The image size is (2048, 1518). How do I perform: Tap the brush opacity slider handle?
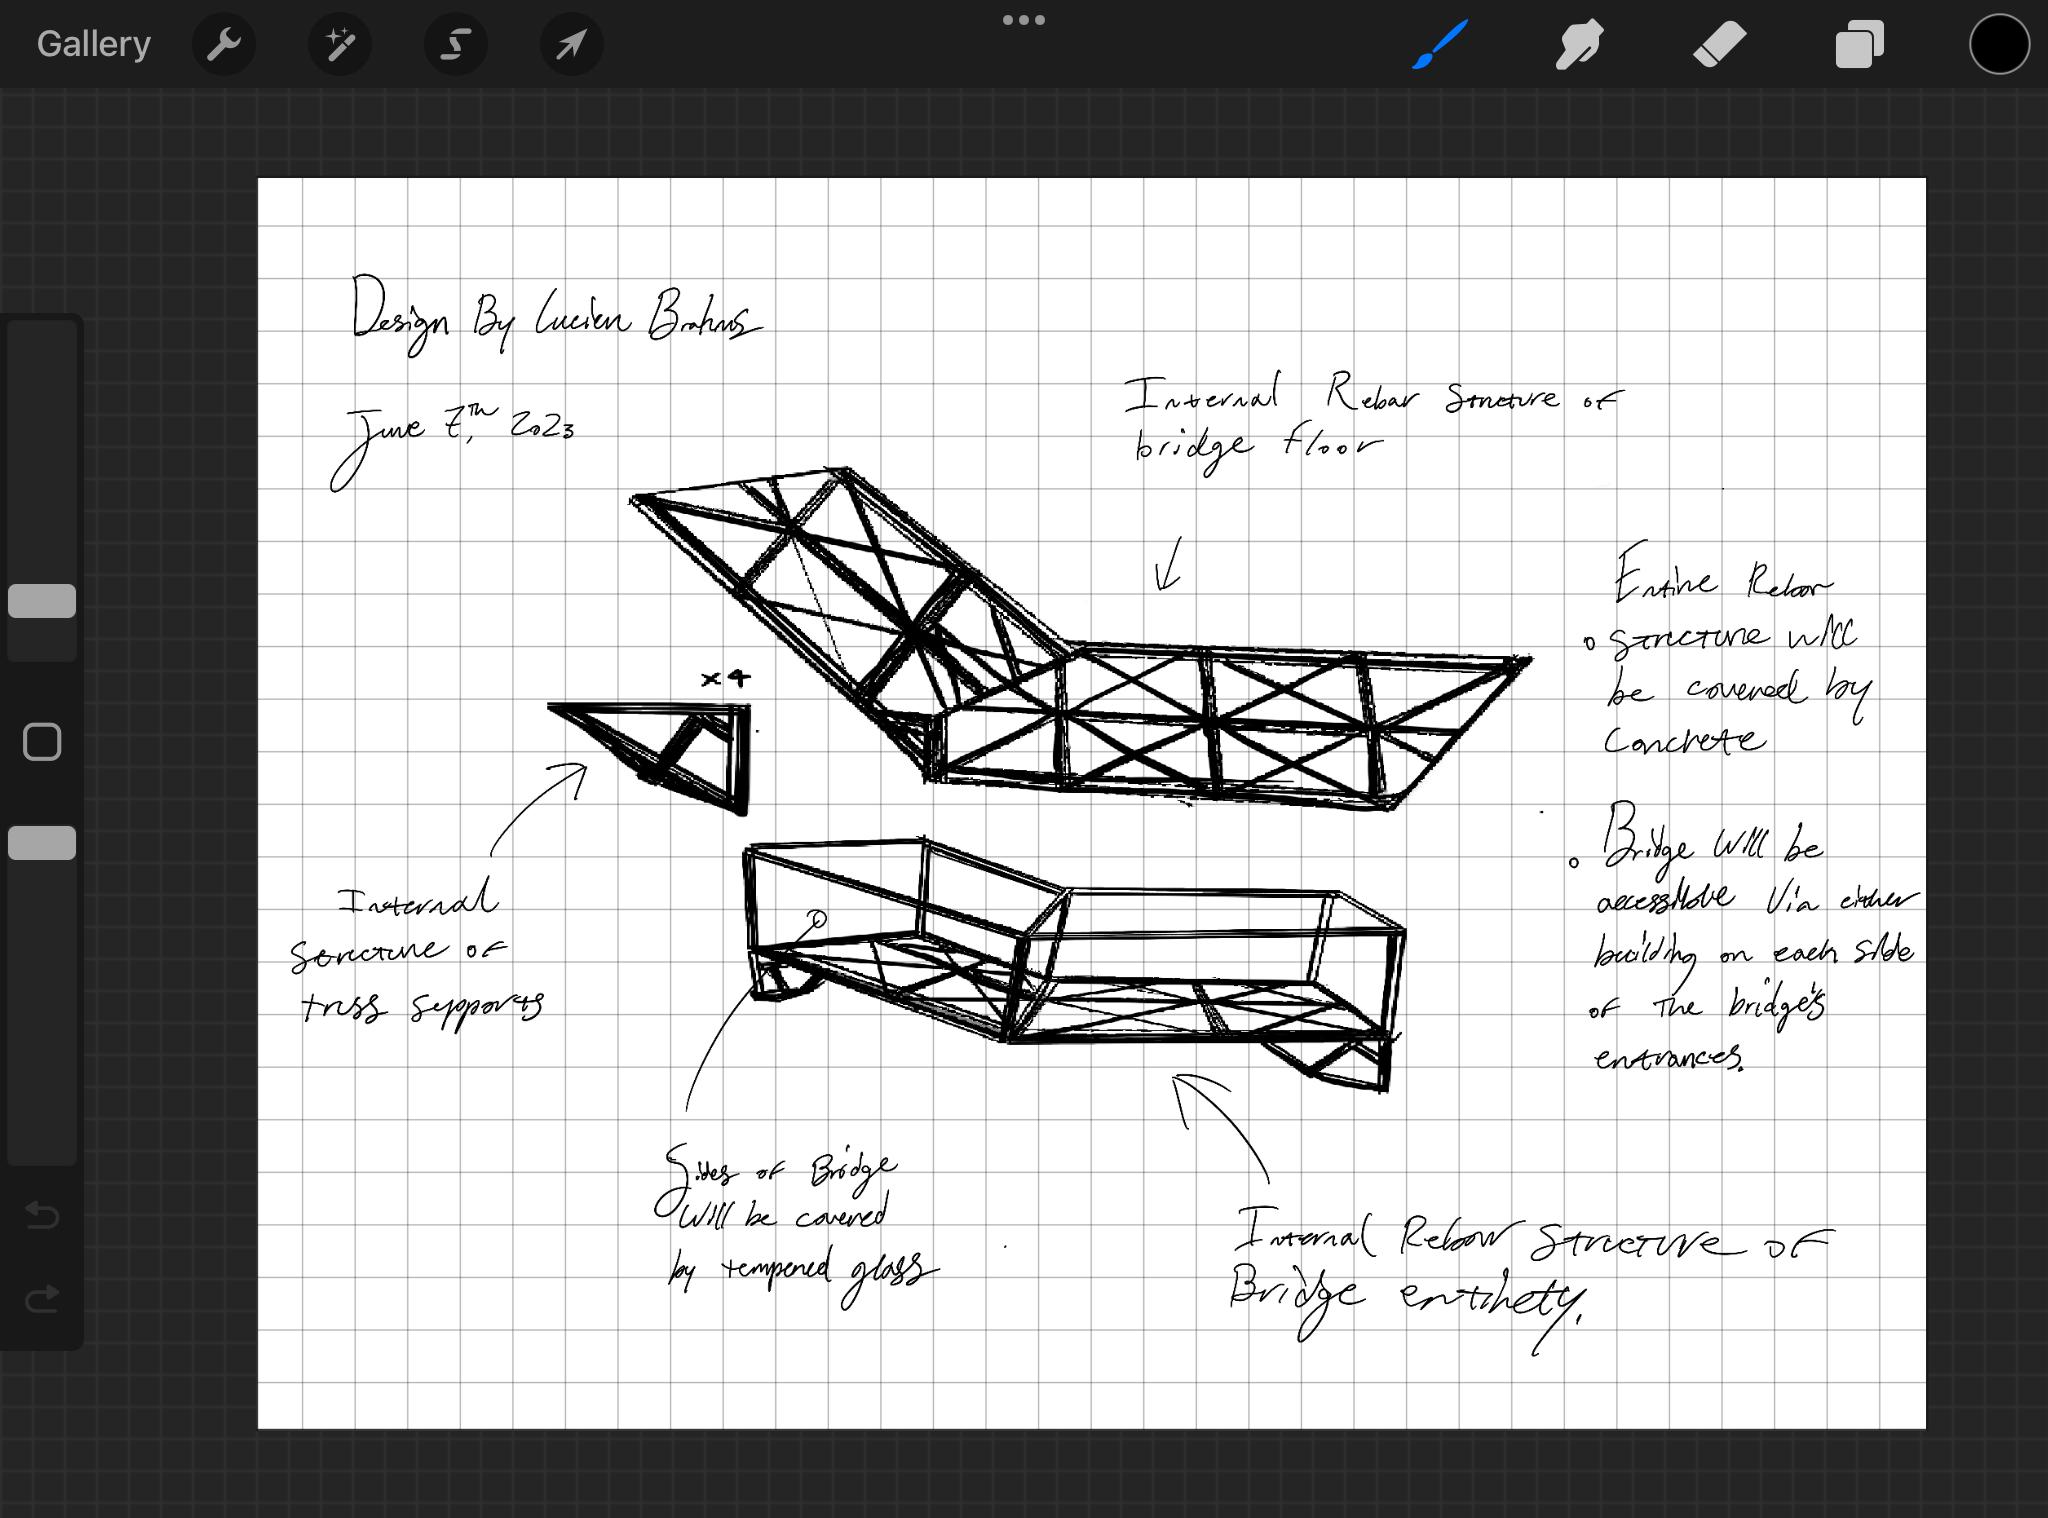click(x=42, y=843)
